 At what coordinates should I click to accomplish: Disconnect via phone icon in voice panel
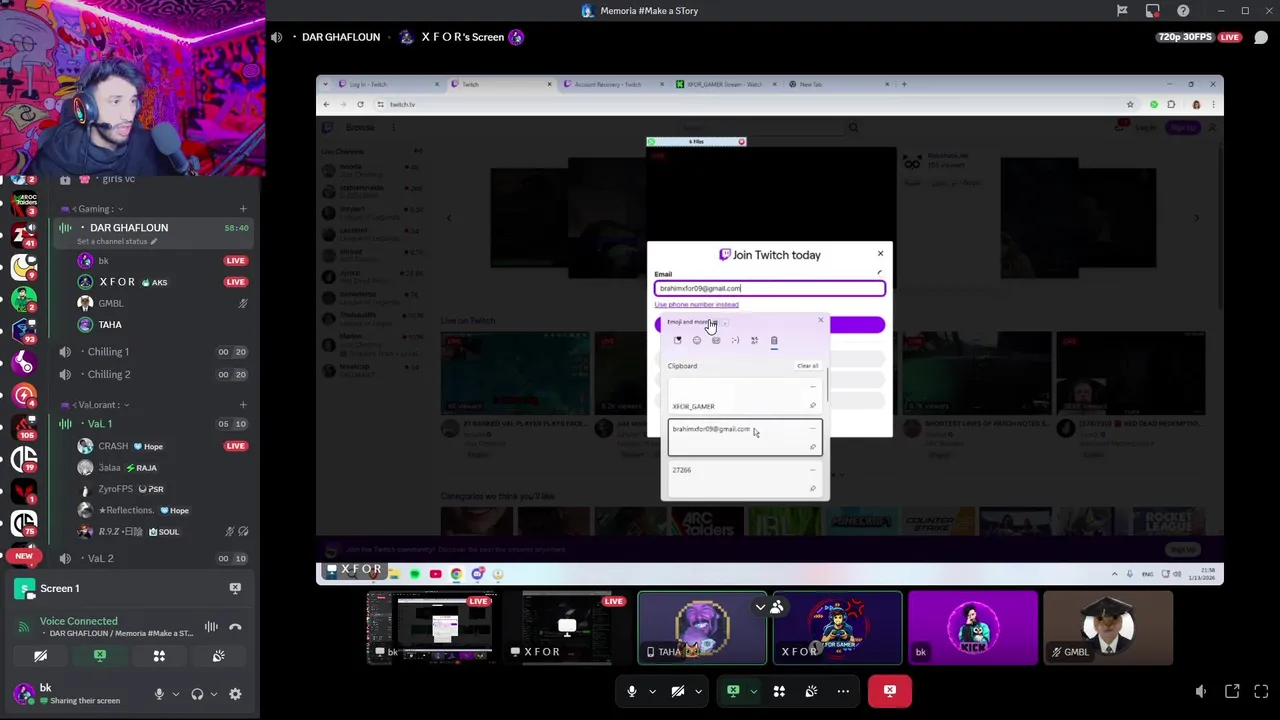[x=235, y=627]
